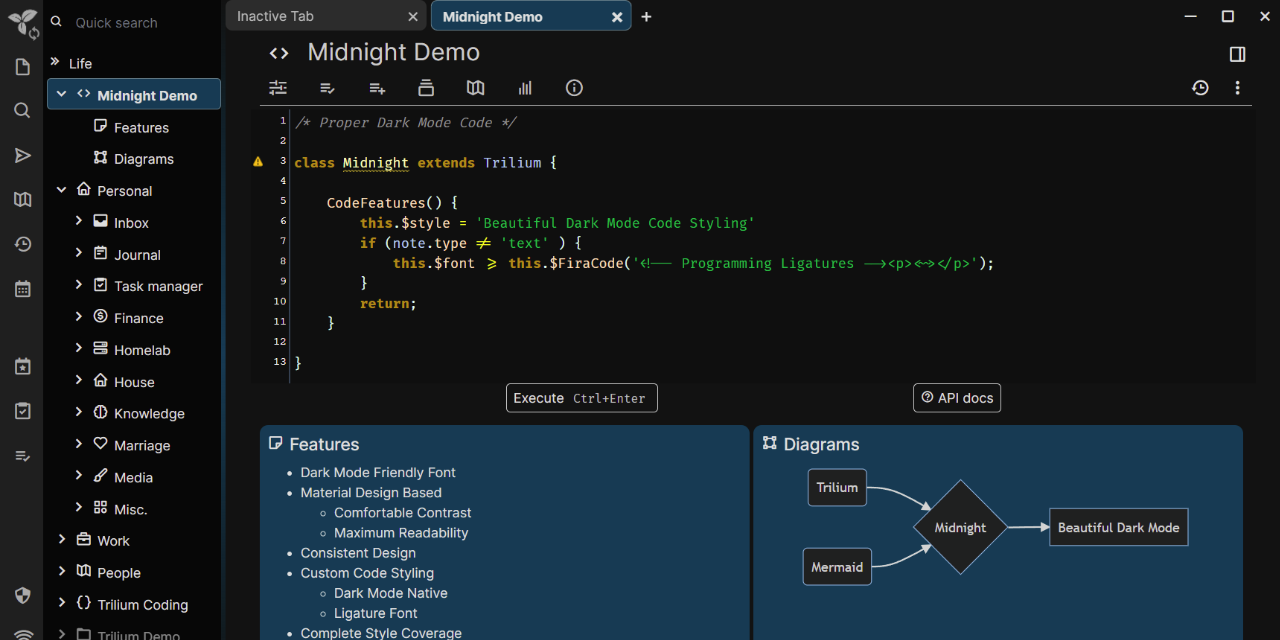The image size is (1280, 640).
Task: Click the Mermaid diagram node
Action: (x=837, y=567)
